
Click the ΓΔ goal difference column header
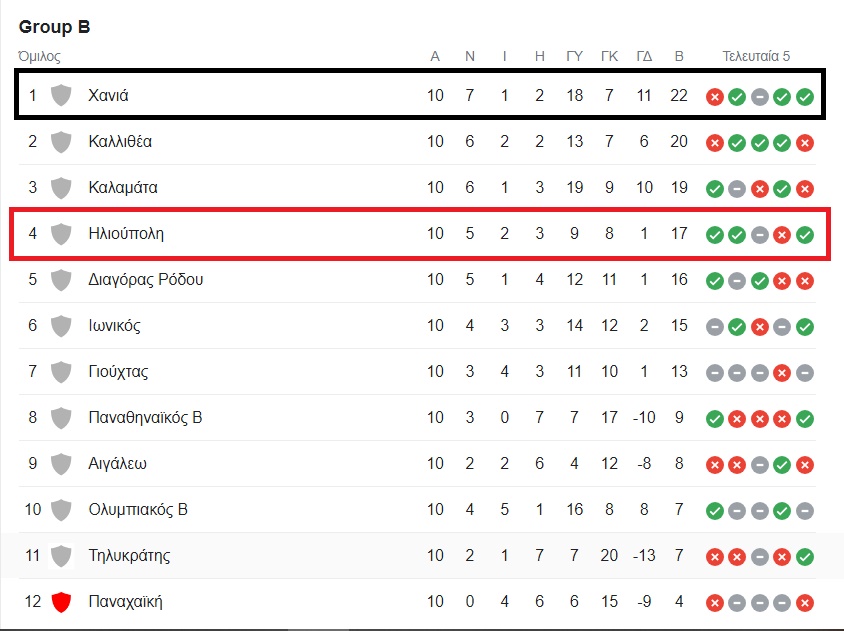tap(644, 56)
